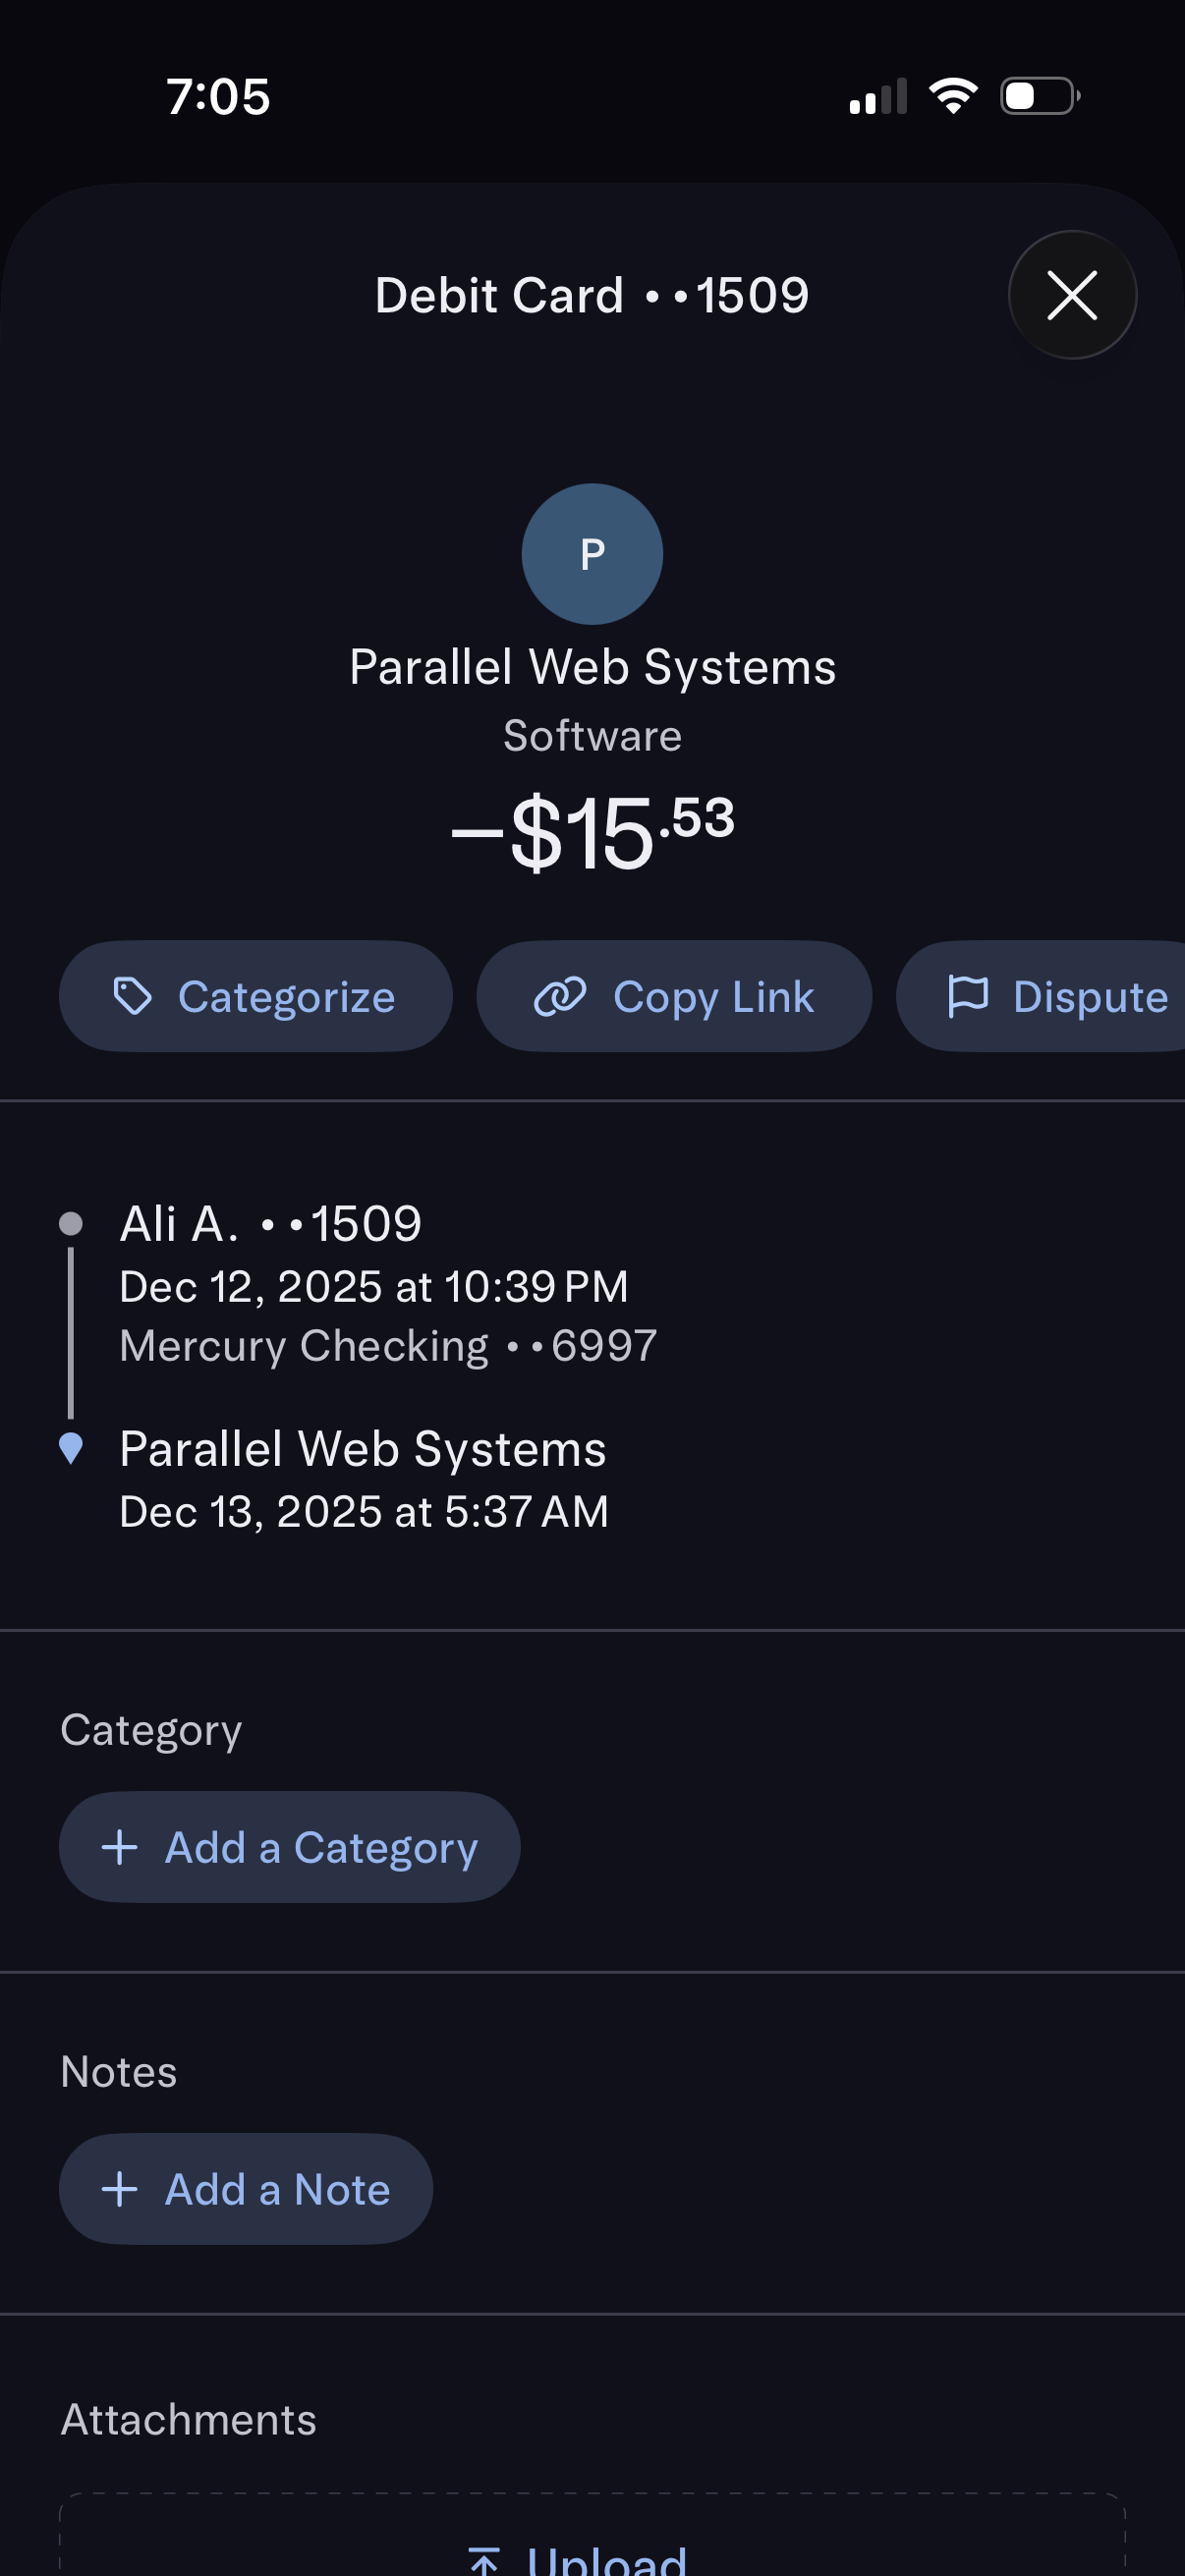Tap the Parallel Web Systems avatar

click(592, 554)
